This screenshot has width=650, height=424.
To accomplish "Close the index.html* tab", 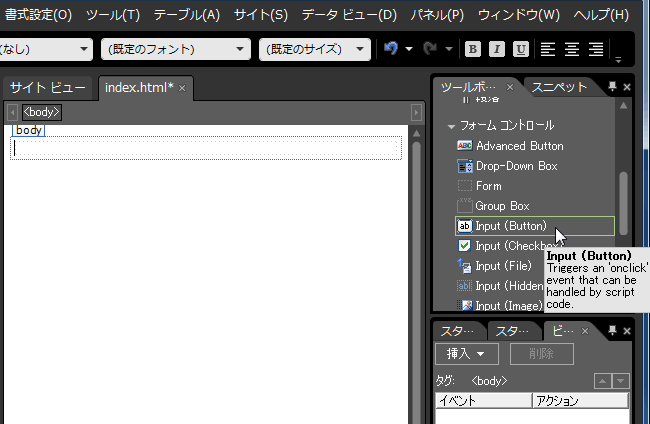I will (x=182, y=88).
